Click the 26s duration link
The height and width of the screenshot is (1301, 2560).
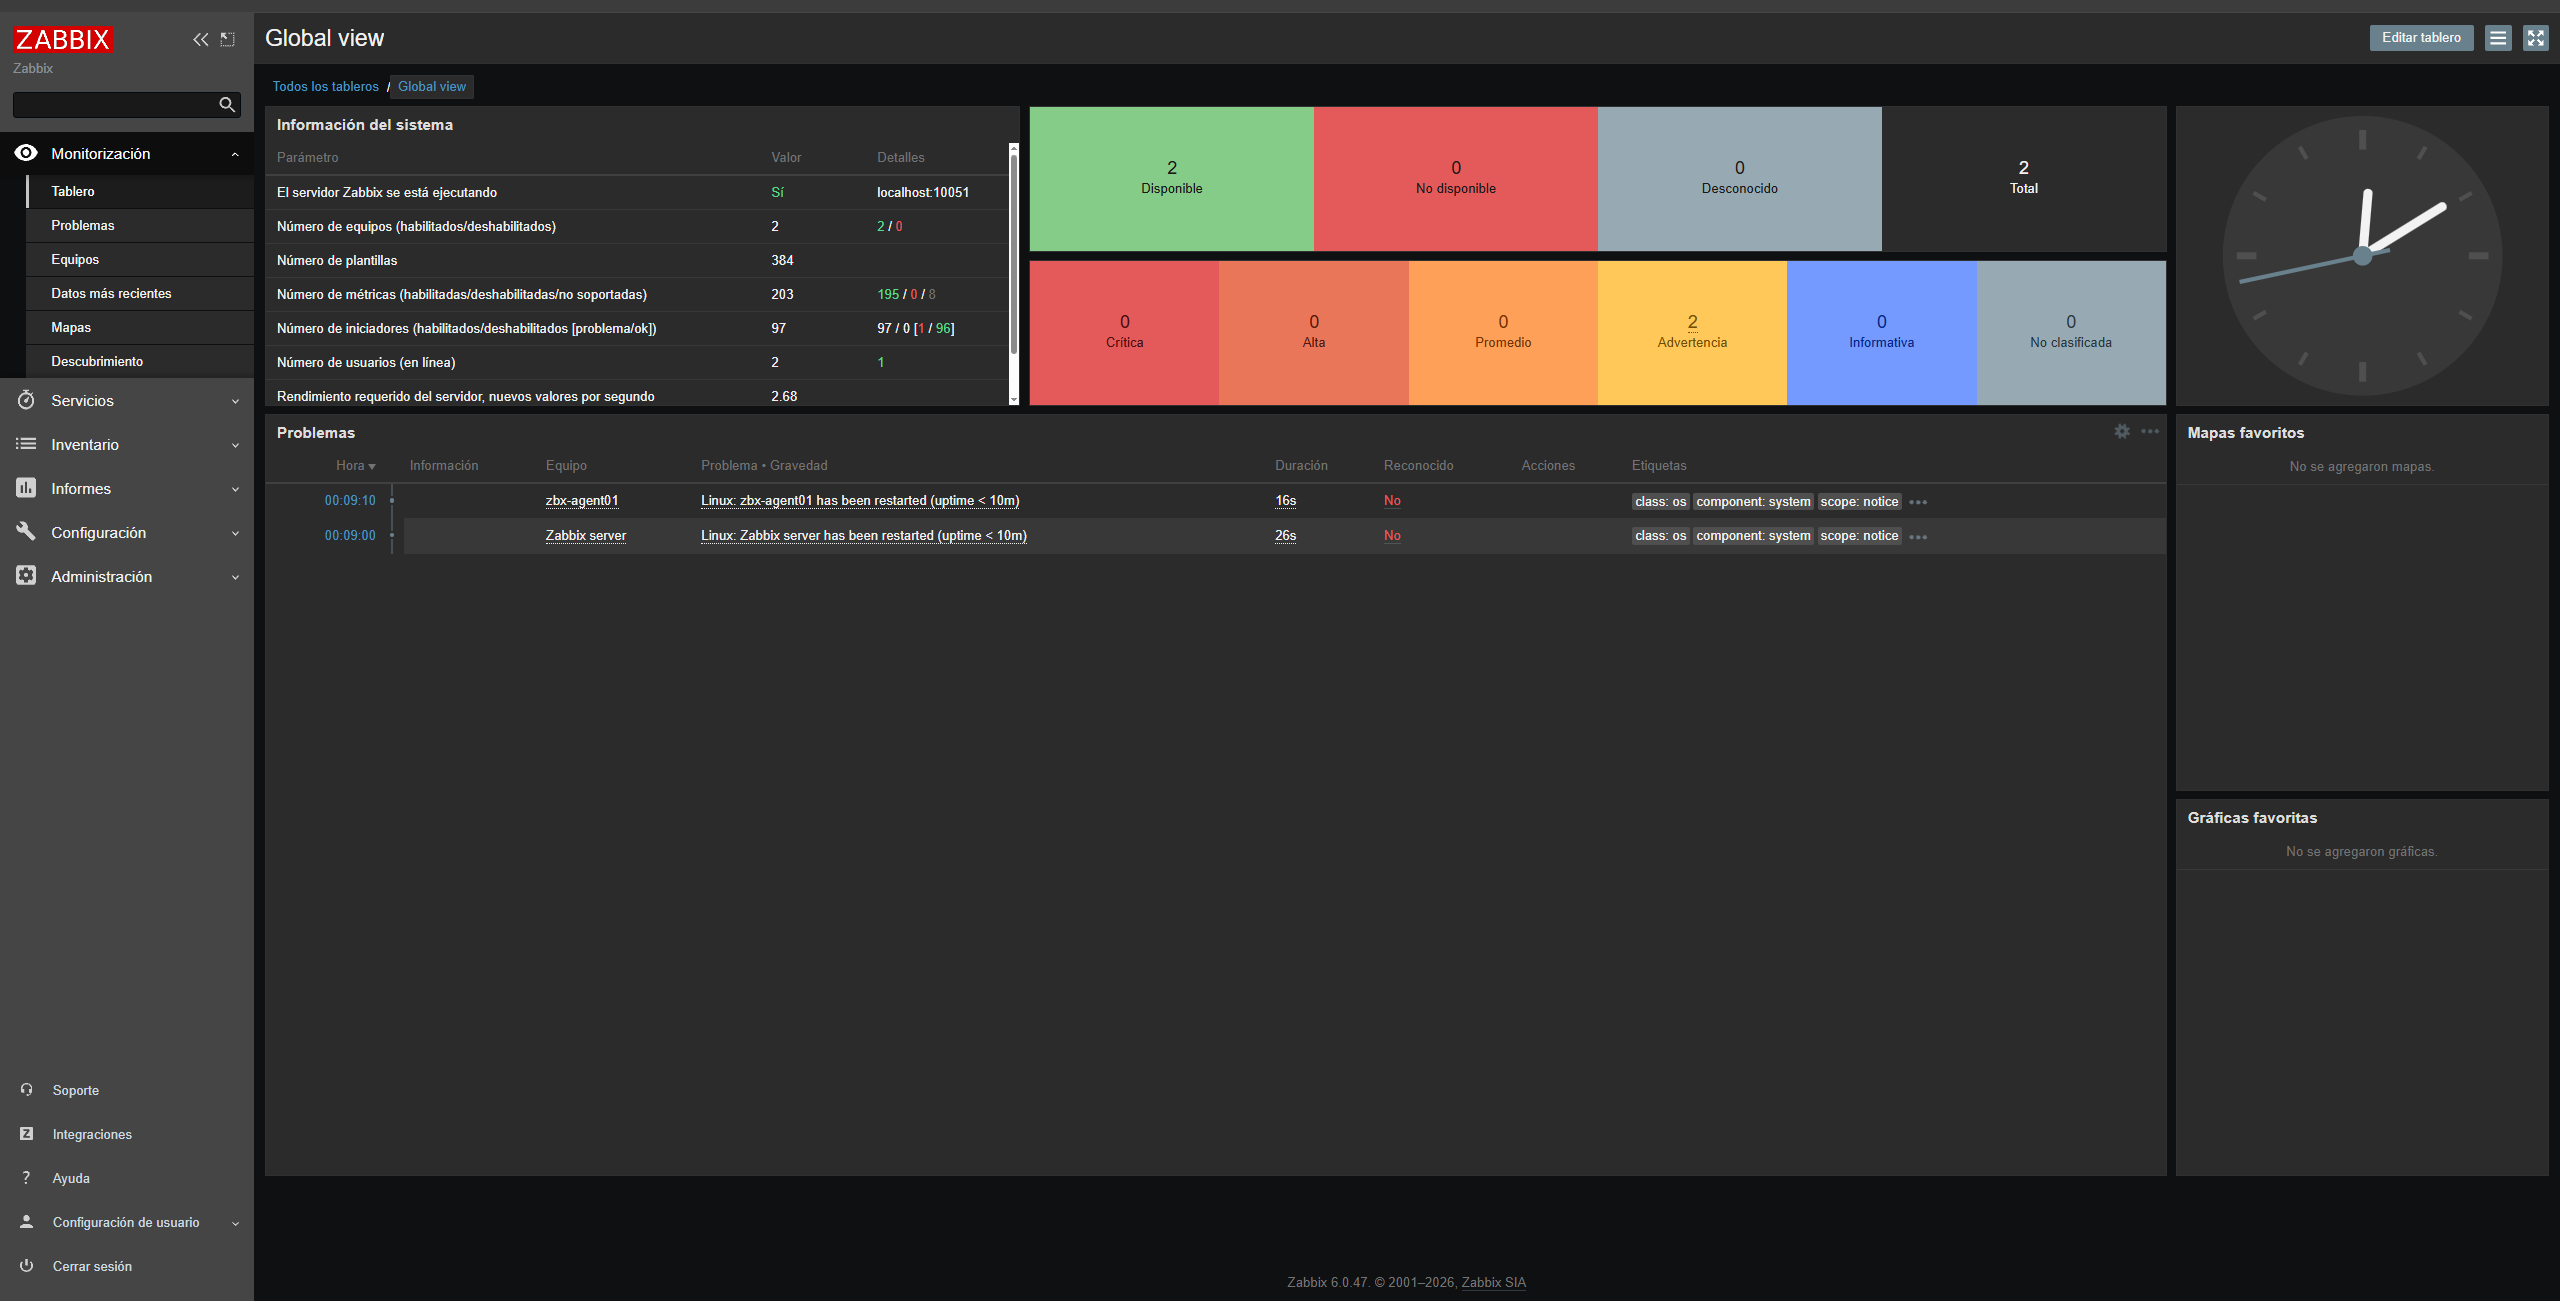pyautogui.click(x=1286, y=535)
